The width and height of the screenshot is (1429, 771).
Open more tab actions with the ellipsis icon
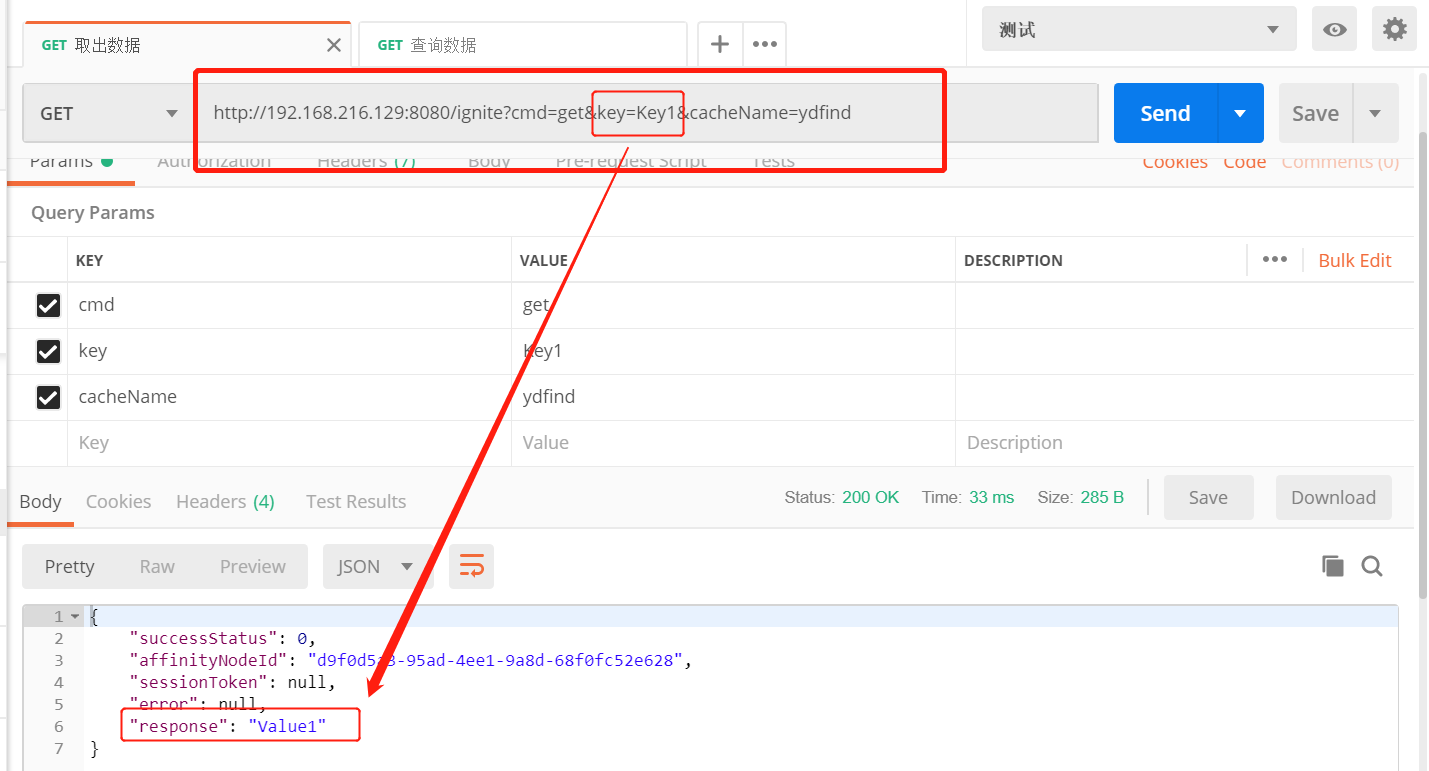click(x=765, y=44)
